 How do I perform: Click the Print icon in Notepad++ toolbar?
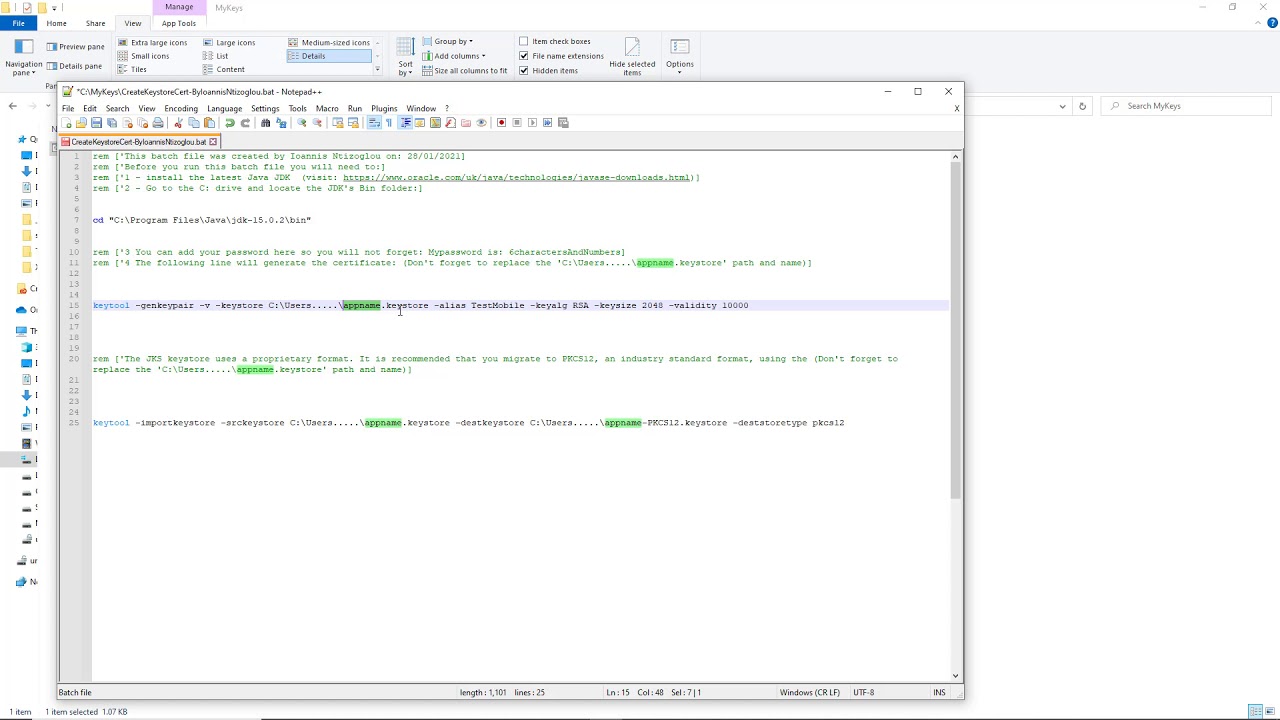pos(158,123)
